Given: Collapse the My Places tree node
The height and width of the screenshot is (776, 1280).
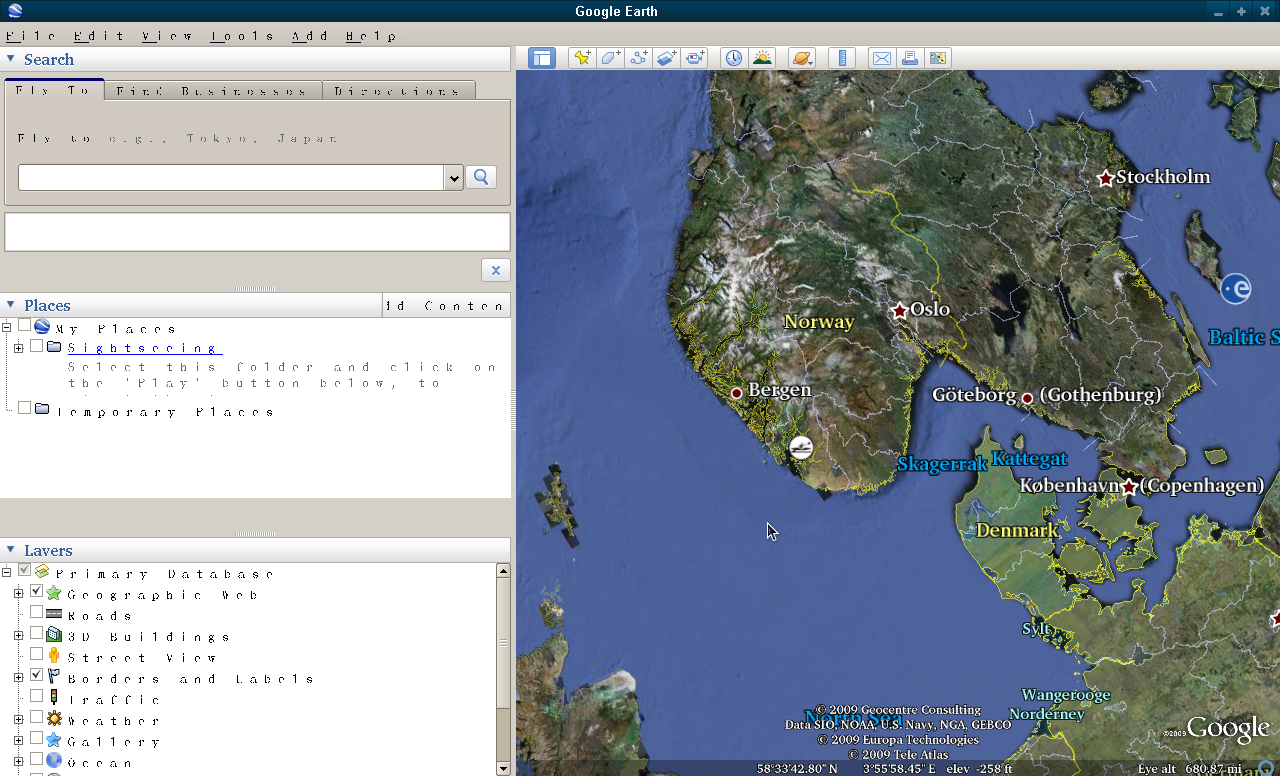Looking at the screenshot, I should click(6, 327).
